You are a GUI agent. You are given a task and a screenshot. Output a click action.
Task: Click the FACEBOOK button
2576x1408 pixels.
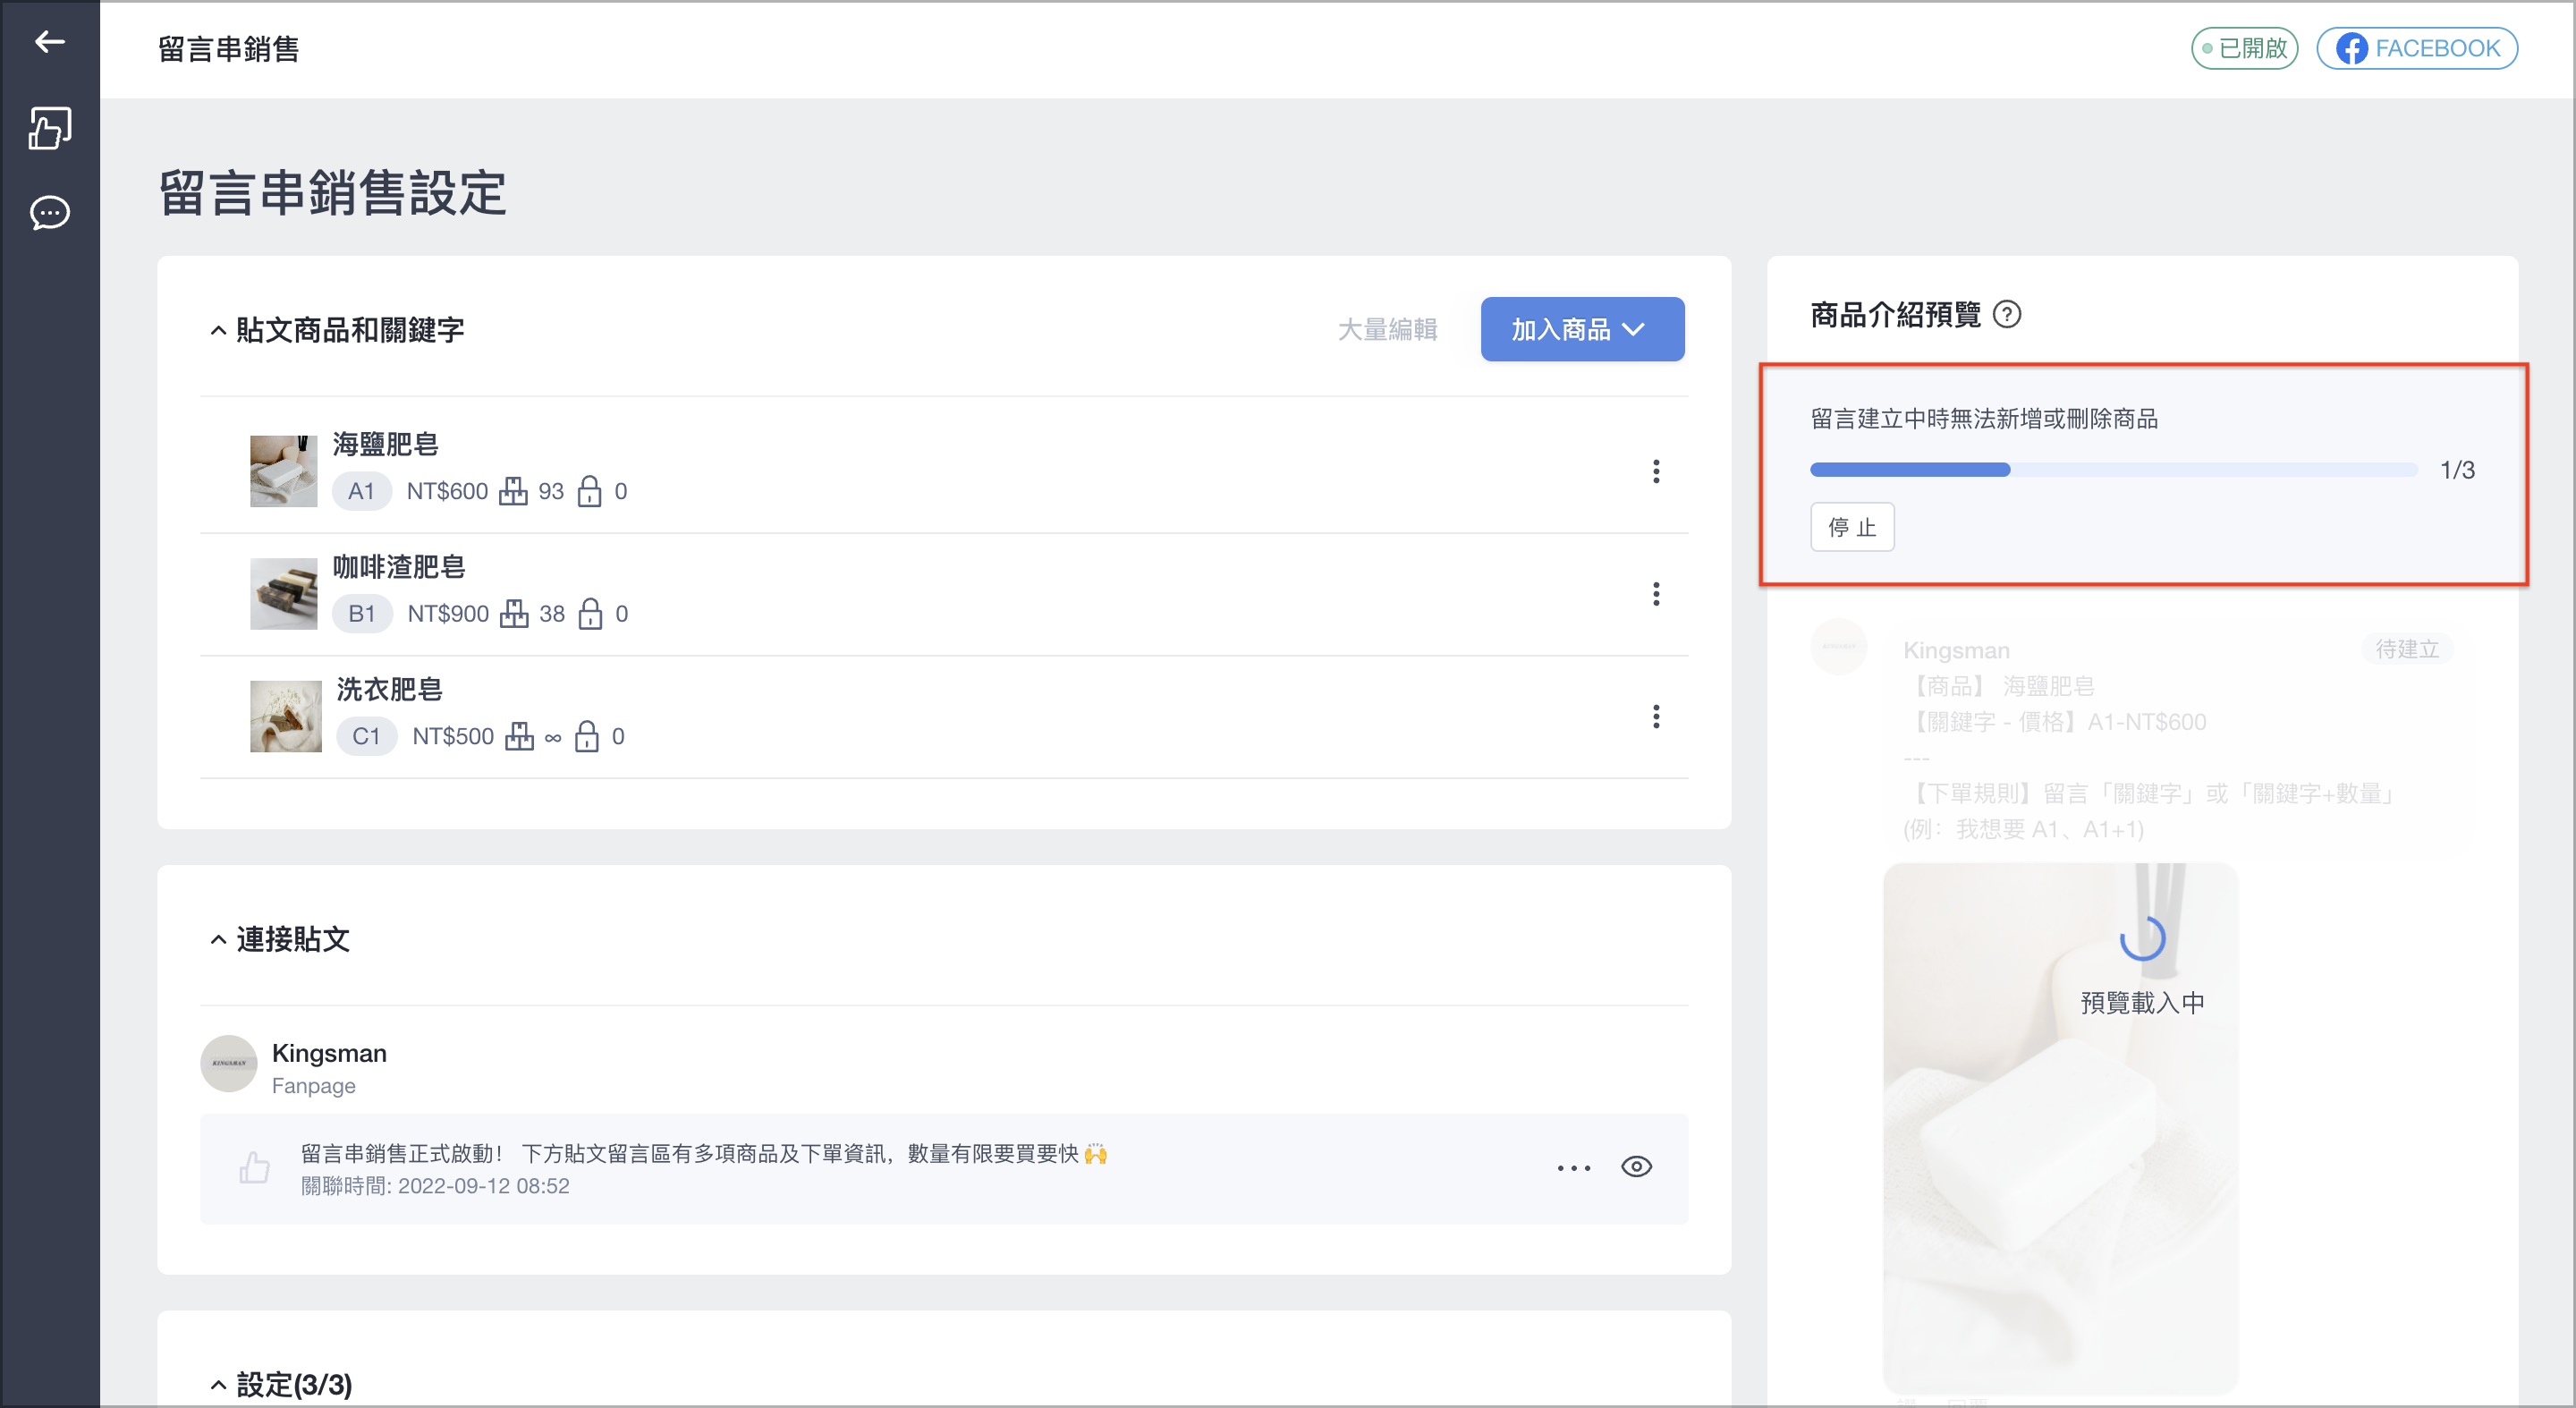[x=2416, y=48]
